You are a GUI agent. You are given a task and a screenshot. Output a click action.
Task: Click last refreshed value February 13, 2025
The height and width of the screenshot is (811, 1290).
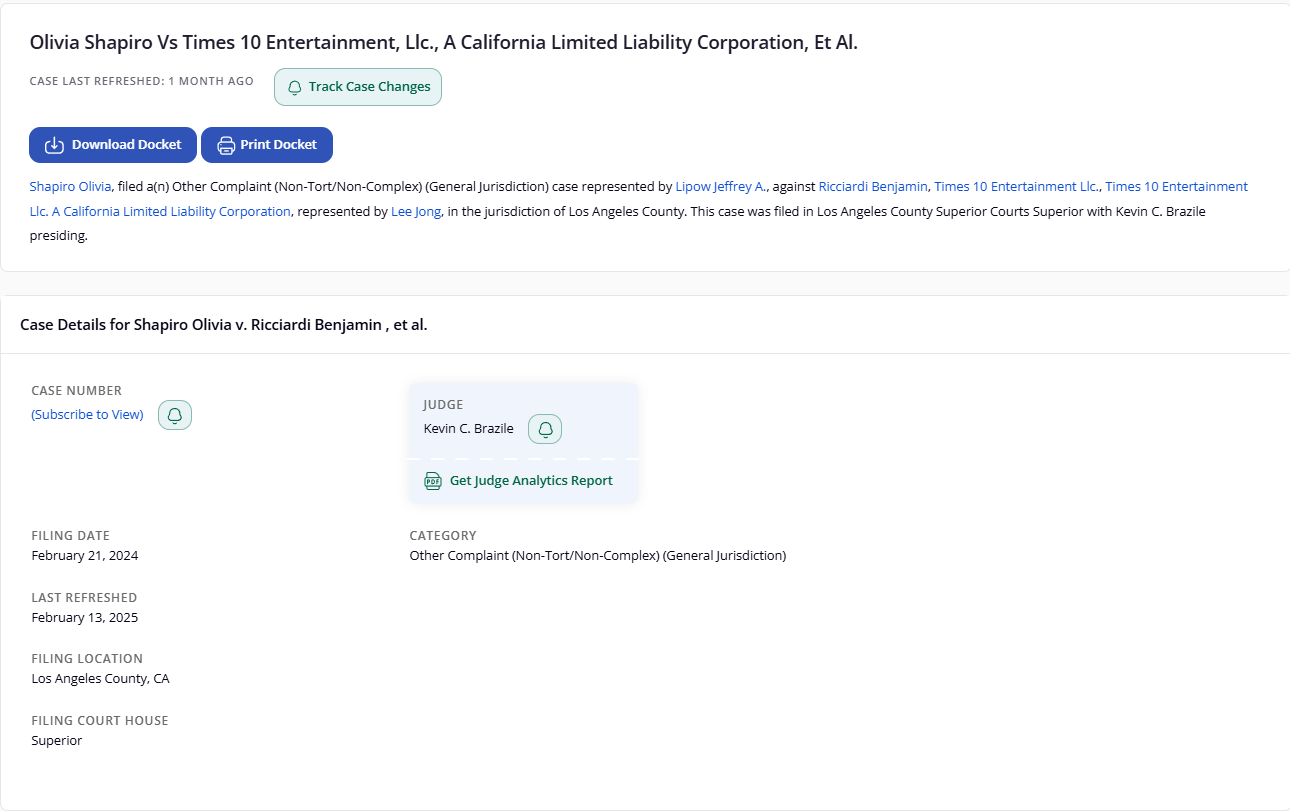pyautogui.click(x=85, y=618)
